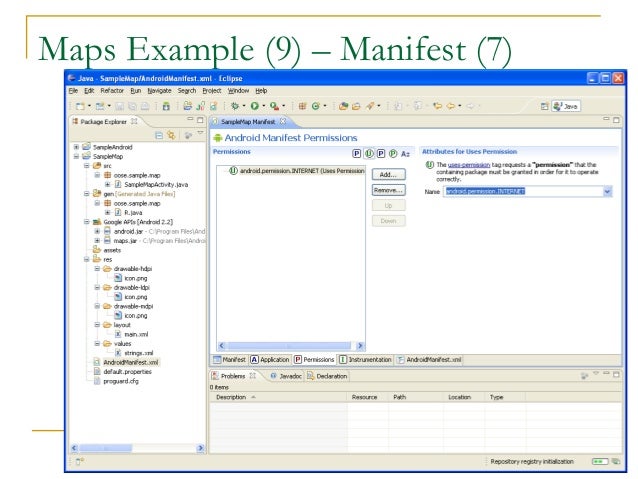Click the icon at status bar left
The height and width of the screenshot is (479, 638).
click(79, 461)
